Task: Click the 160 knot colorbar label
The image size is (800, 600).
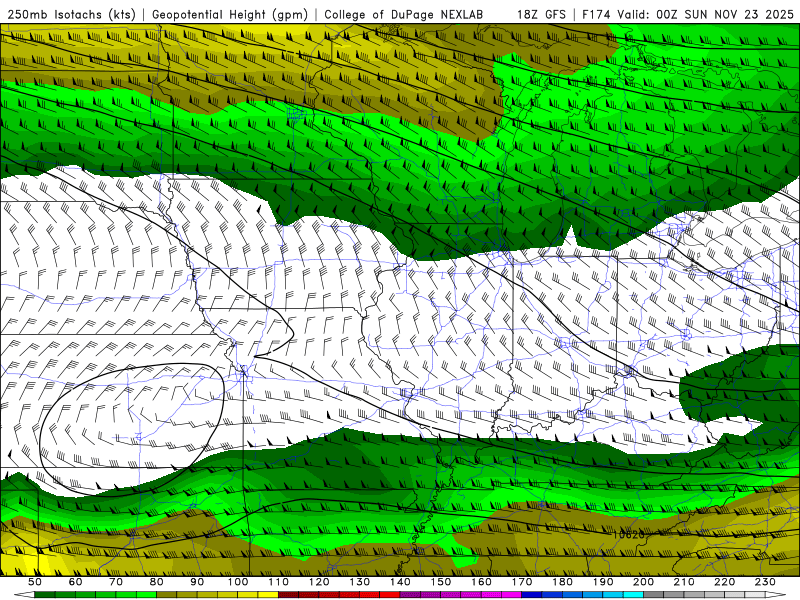Action: coord(481,582)
